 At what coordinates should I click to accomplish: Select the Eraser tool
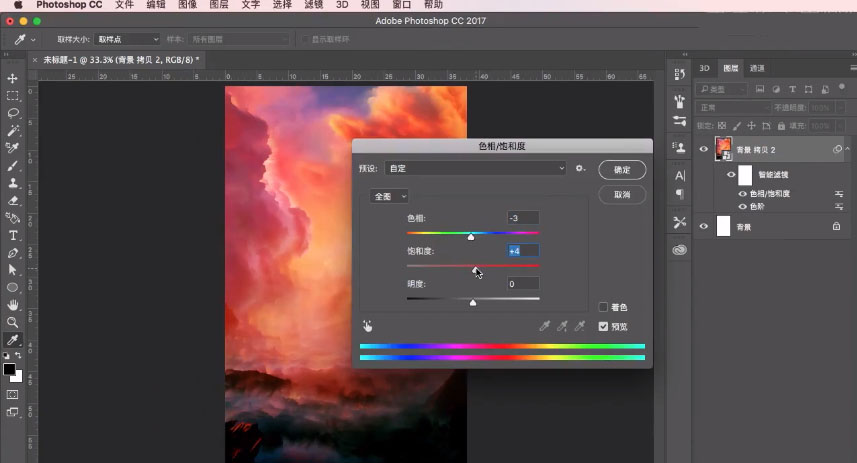pos(13,201)
